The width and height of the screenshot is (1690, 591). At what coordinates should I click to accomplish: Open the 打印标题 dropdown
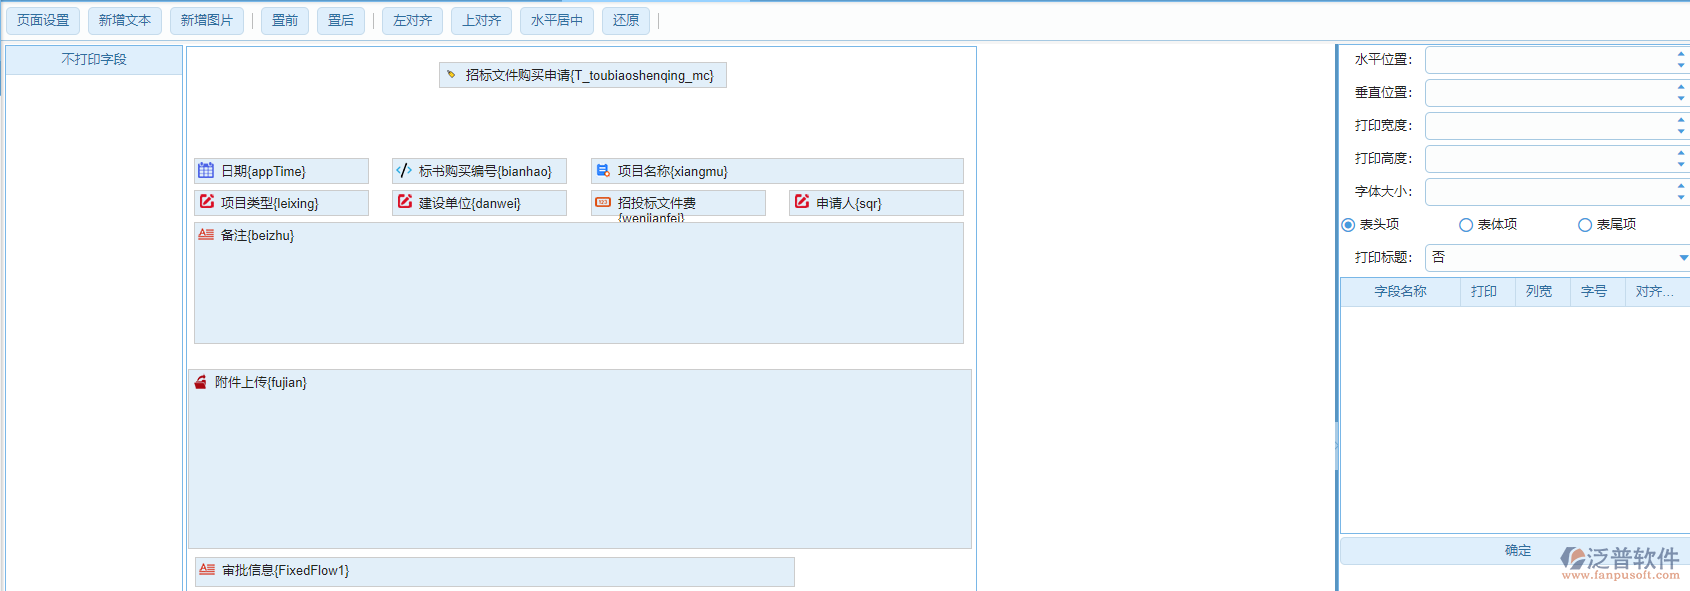[1683, 258]
